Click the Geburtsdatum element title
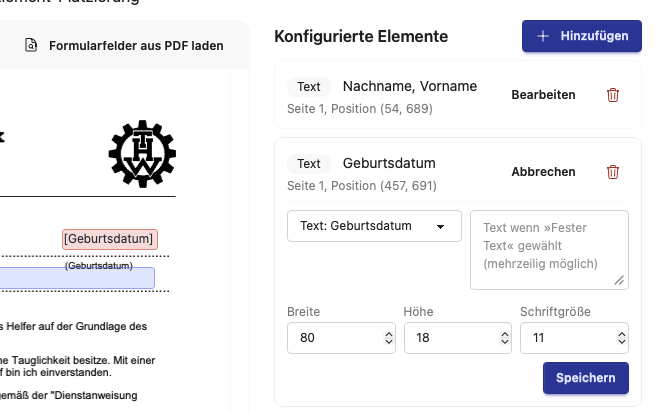Image resolution: width=653 pixels, height=412 pixels. tap(389, 163)
